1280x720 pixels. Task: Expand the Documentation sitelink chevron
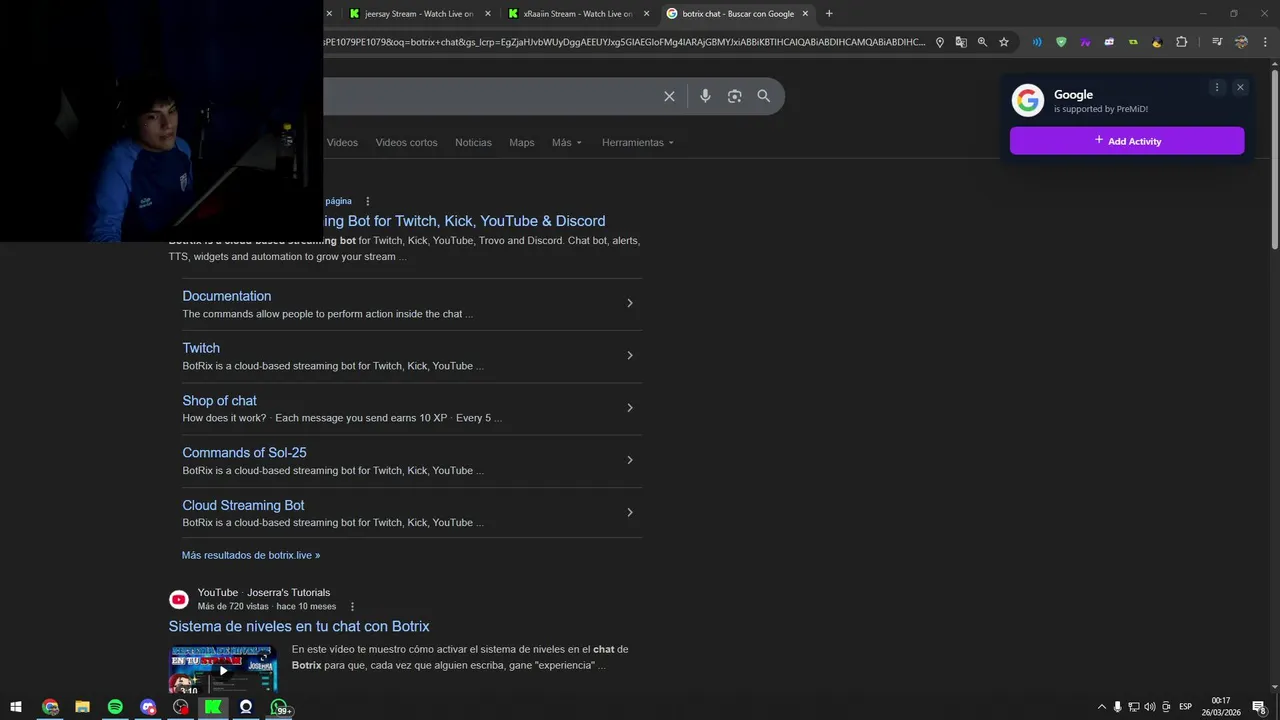click(629, 303)
